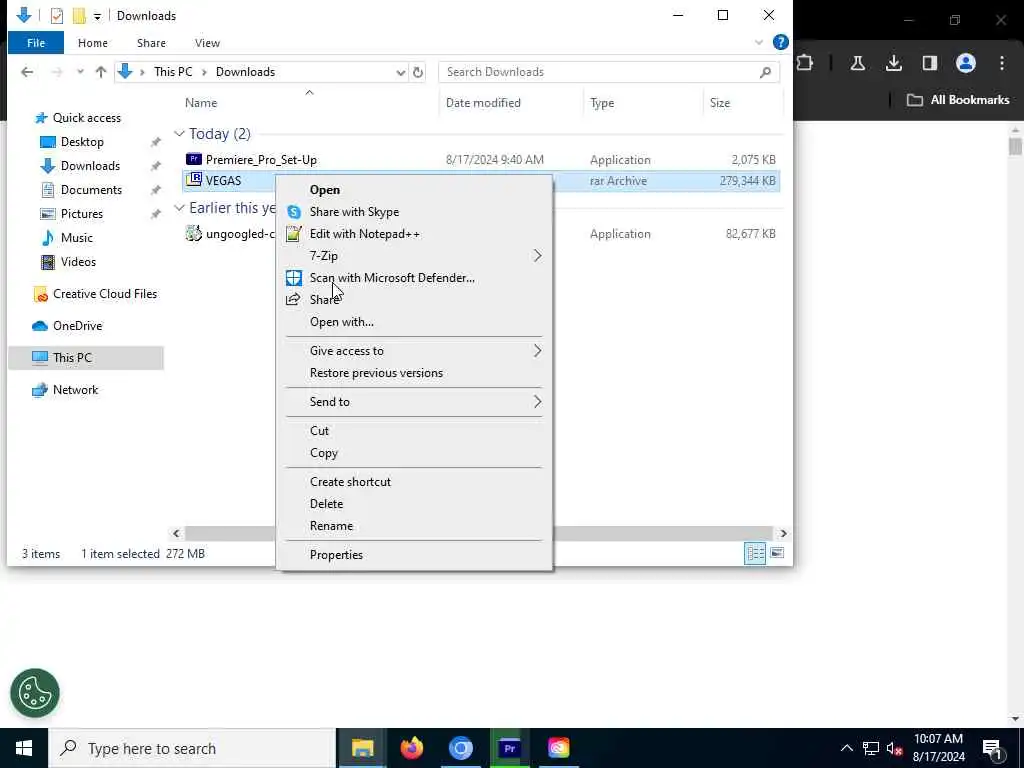Show hidden system tray icons chevron
Viewport: 1024px width, 768px height.
coord(846,748)
